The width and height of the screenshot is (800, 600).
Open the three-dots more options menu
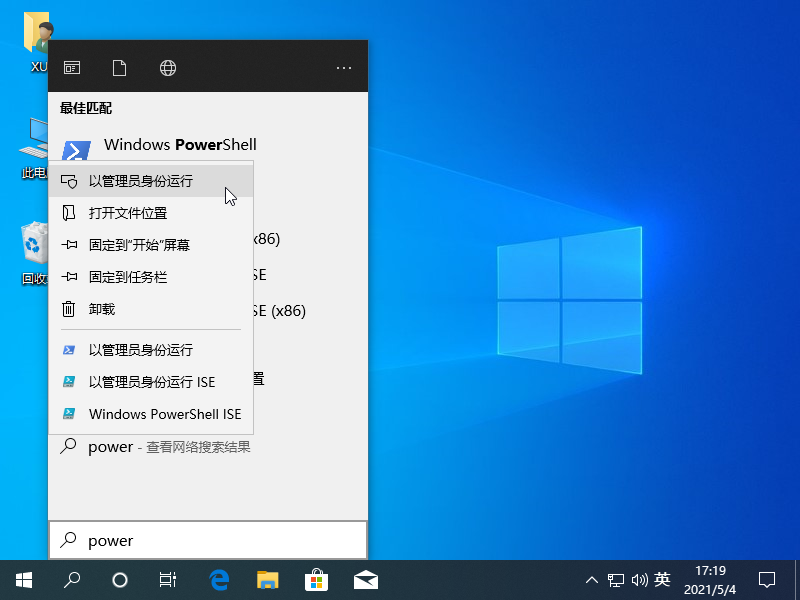pos(344,68)
